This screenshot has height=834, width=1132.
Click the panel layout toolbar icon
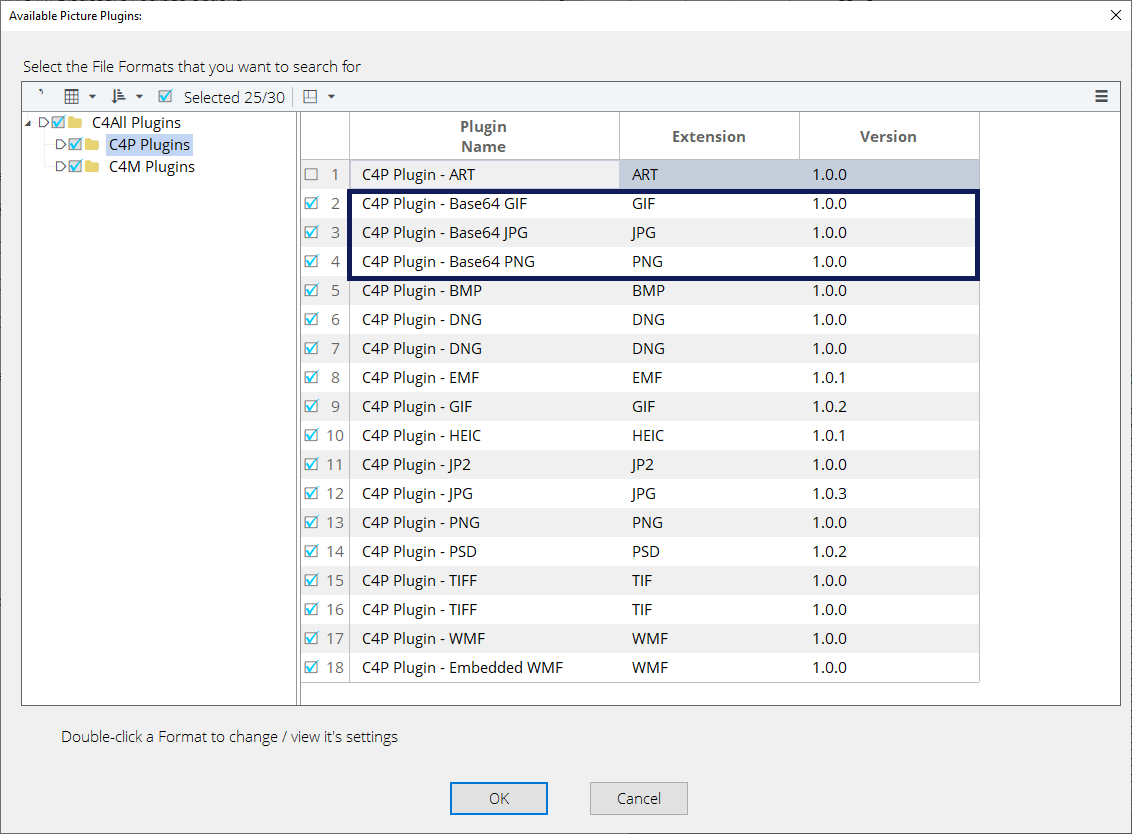click(310, 97)
